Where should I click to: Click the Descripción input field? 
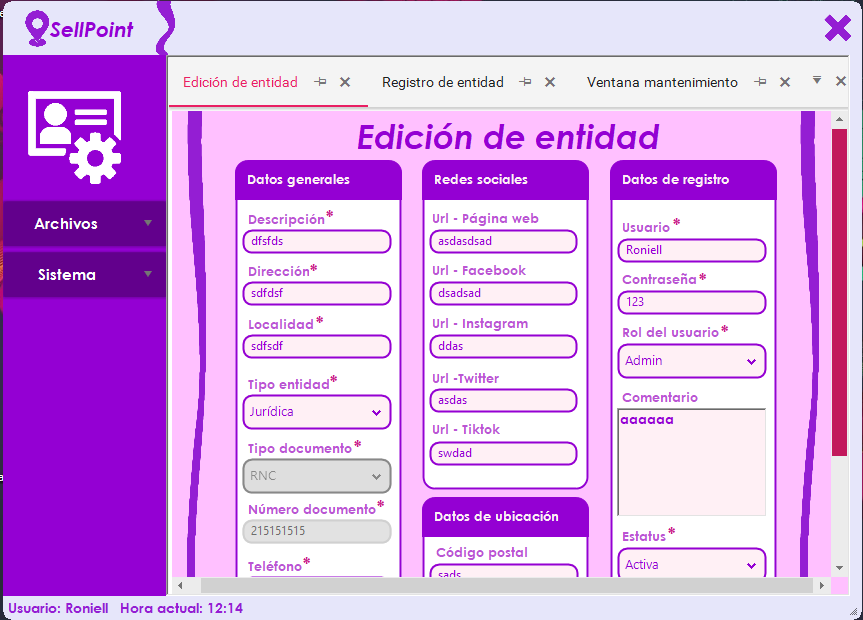pos(317,241)
